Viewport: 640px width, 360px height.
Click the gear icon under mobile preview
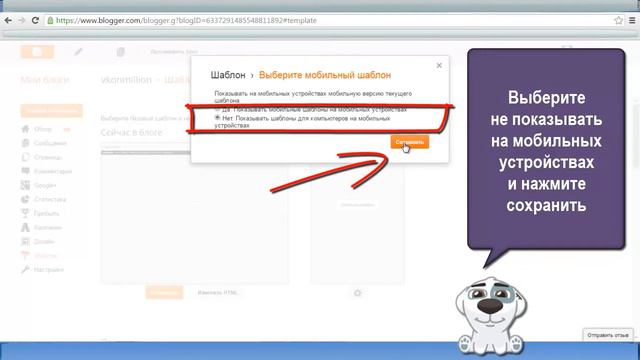pos(358,293)
